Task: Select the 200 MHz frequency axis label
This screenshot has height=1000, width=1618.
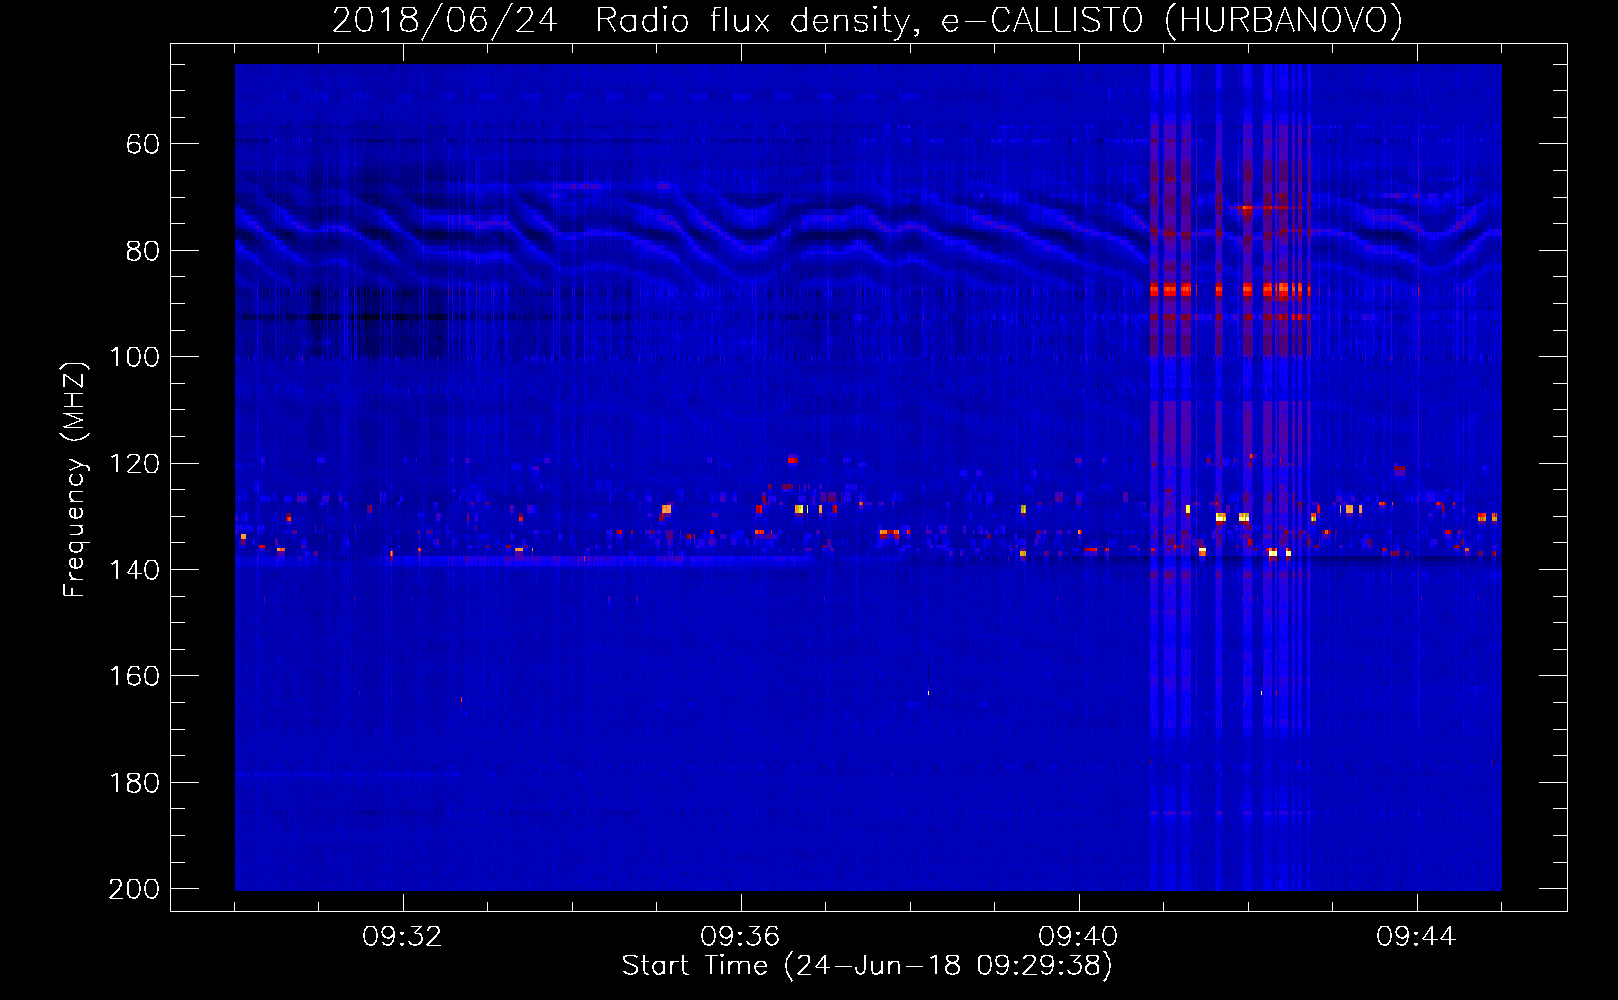Action: 135,889
